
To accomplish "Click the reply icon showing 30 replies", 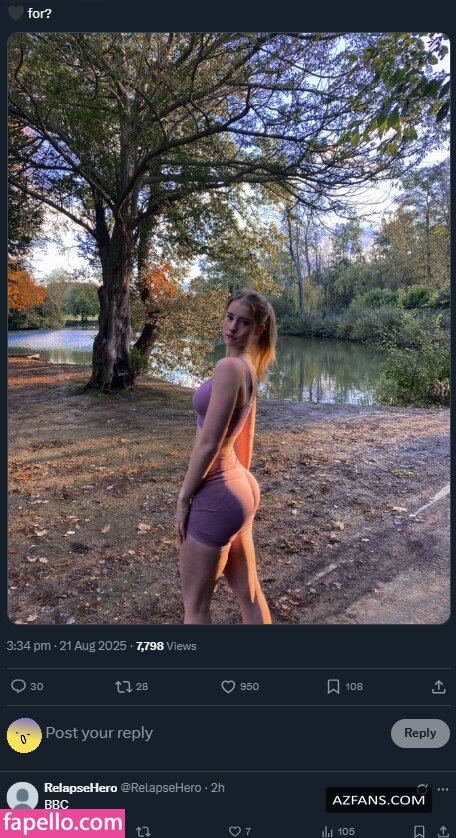I will coord(18,686).
